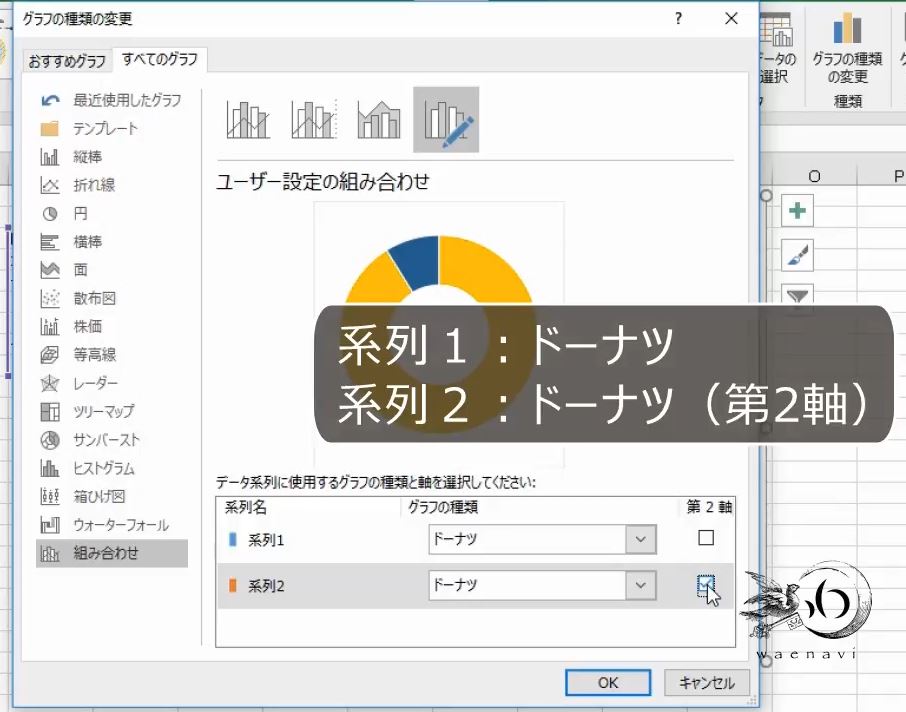906x712 pixels.
Task: Select the ユーザー設定の組み合わせ subtype icon
Action: point(446,118)
